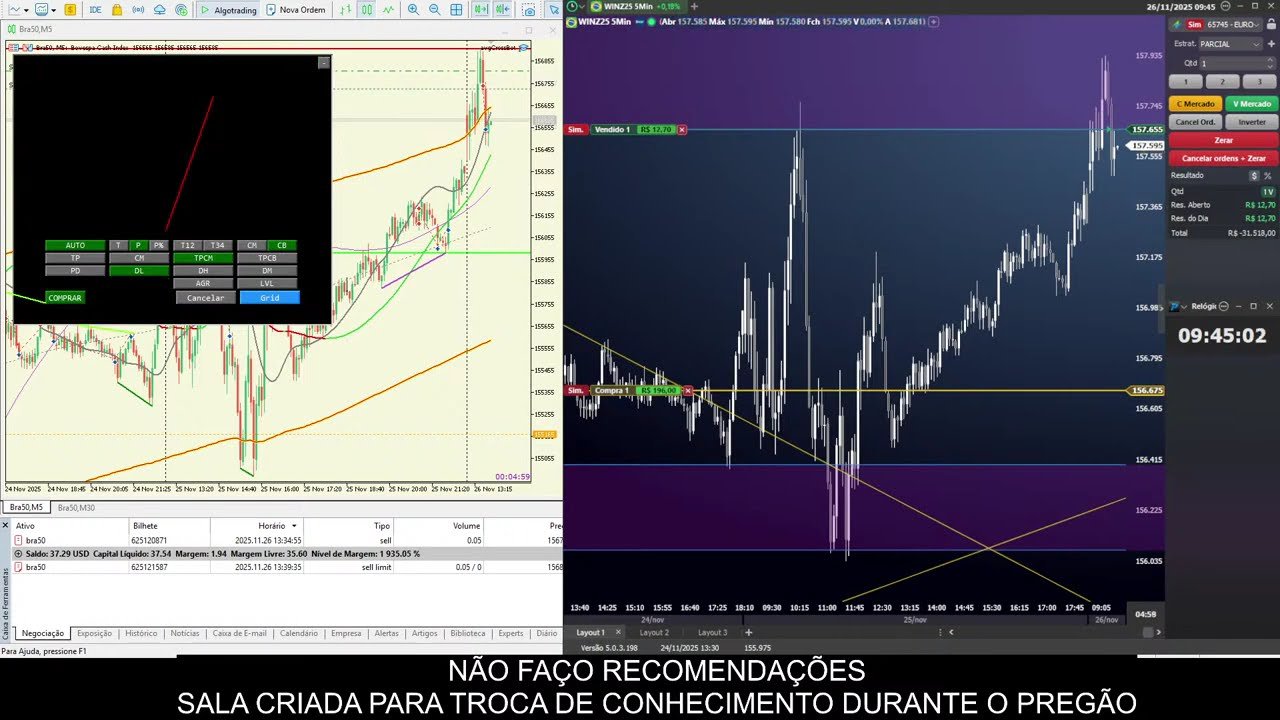The image size is (1280, 720).
Task: Toggle the chart auto-scroll icon
Action: (x=481, y=9)
